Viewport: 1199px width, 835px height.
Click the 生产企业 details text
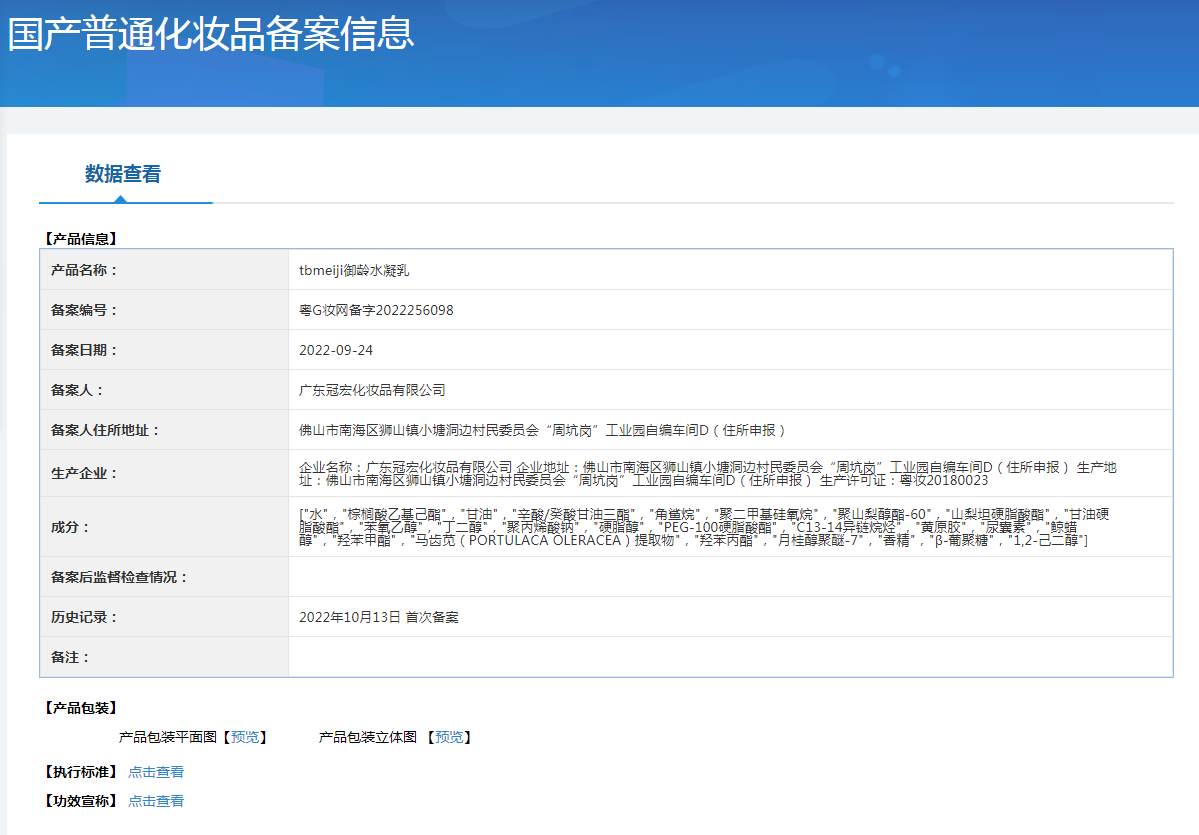point(707,473)
